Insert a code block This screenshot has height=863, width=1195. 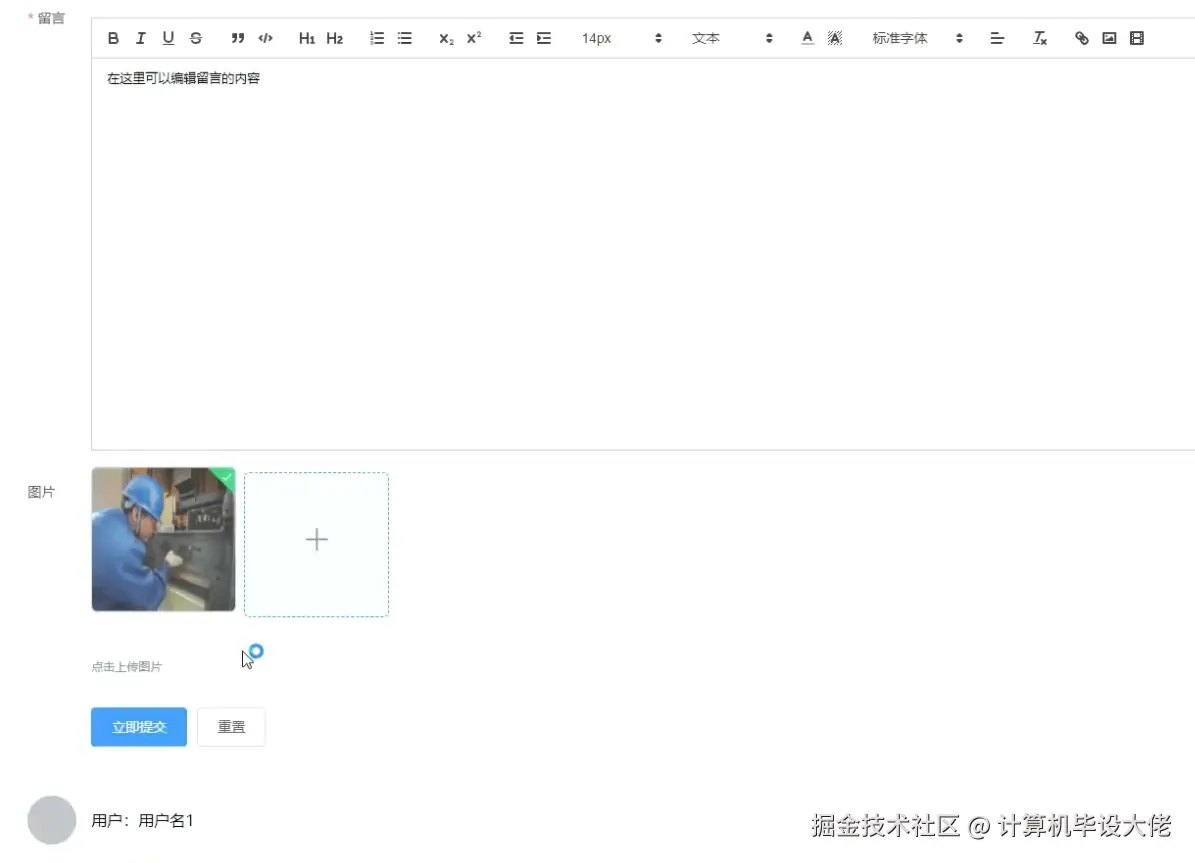click(265, 38)
